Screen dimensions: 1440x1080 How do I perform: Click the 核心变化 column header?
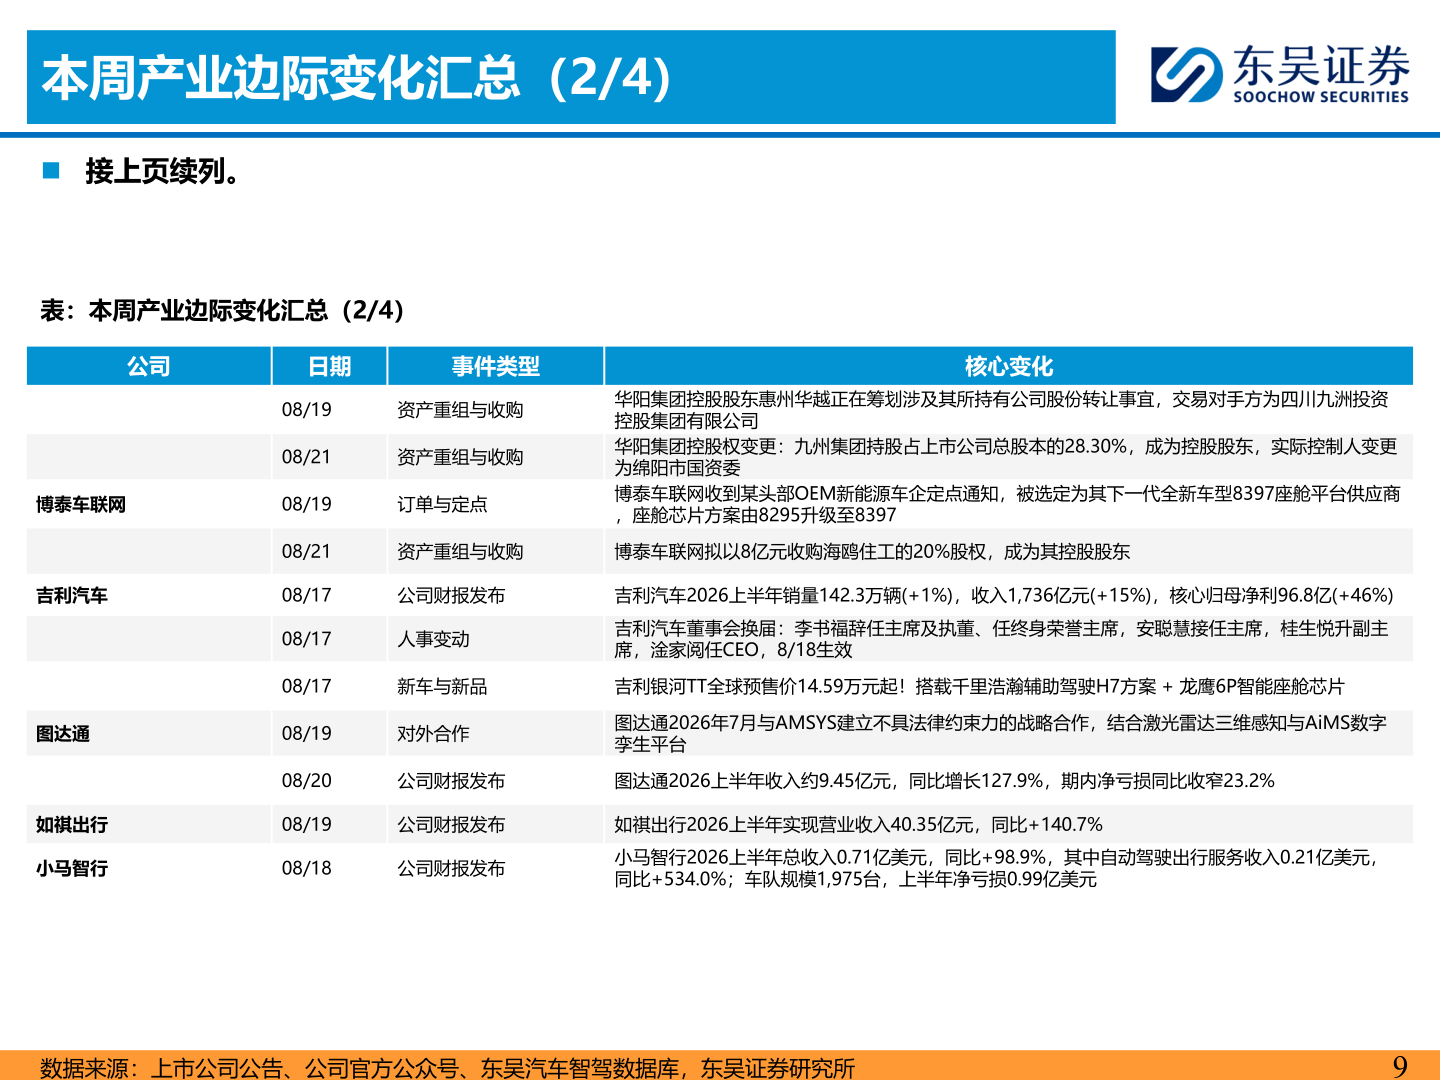point(1009,366)
